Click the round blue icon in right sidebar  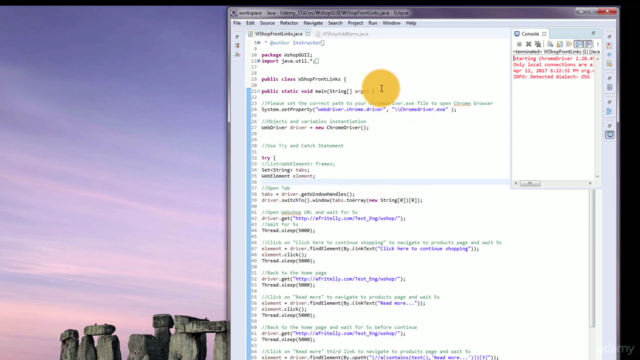tap(609, 55)
